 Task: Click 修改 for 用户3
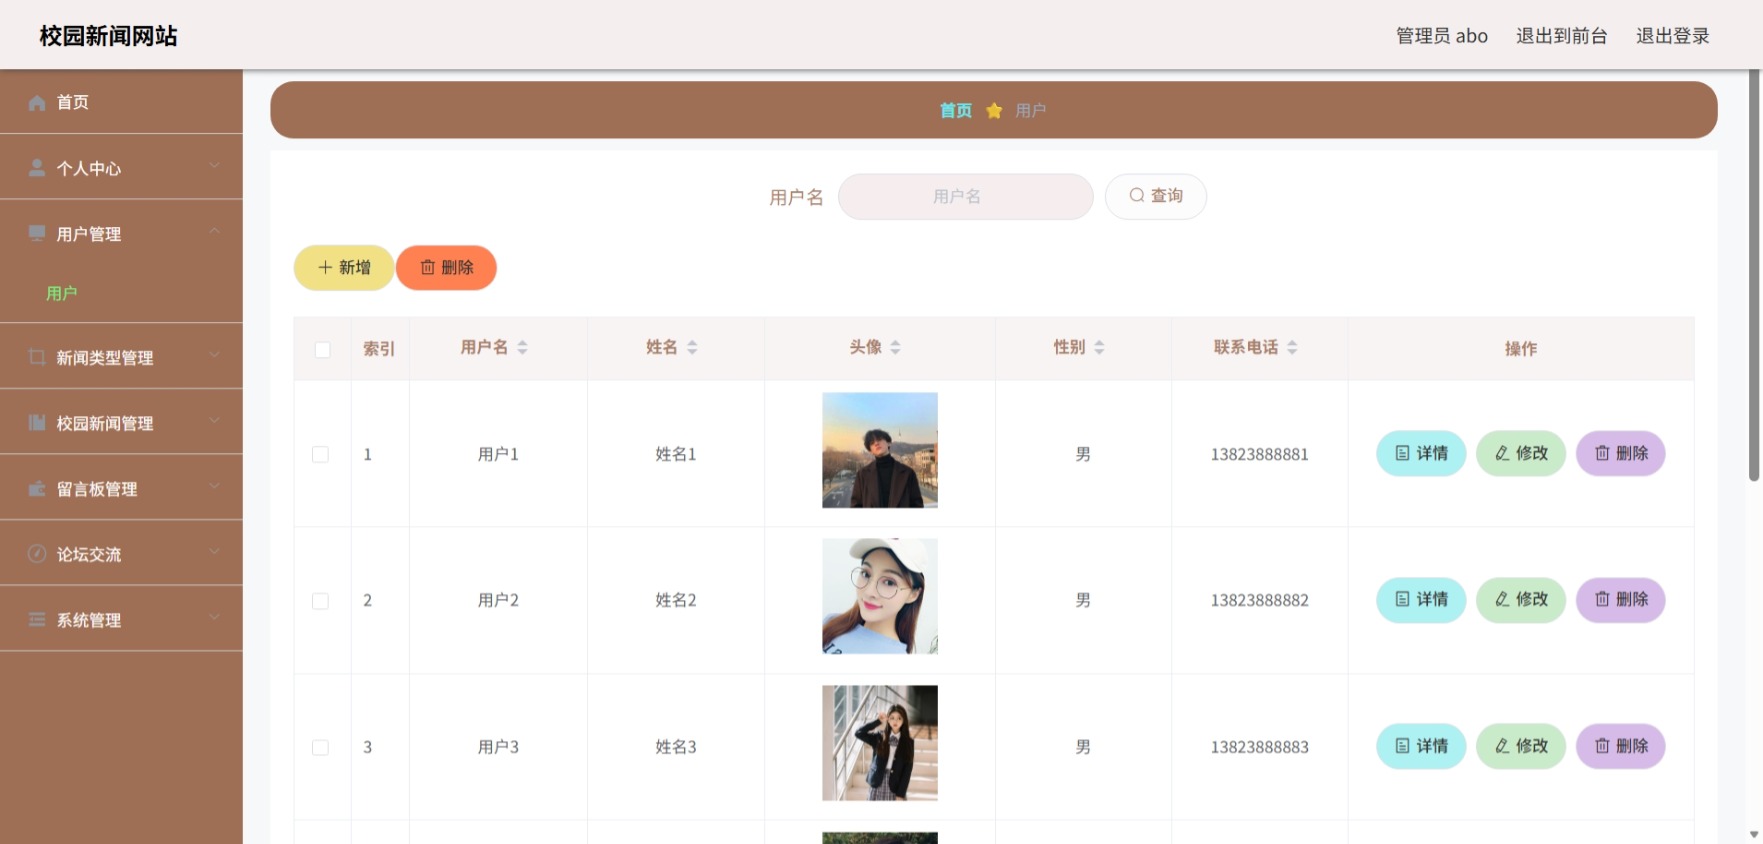pos(1521,746)
